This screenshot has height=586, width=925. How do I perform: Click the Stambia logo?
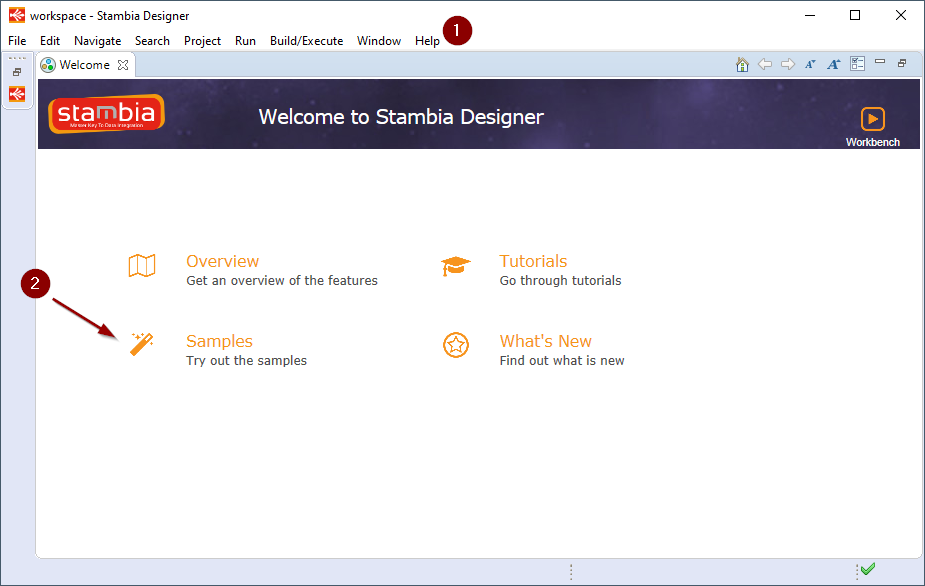tap(106, 114)
